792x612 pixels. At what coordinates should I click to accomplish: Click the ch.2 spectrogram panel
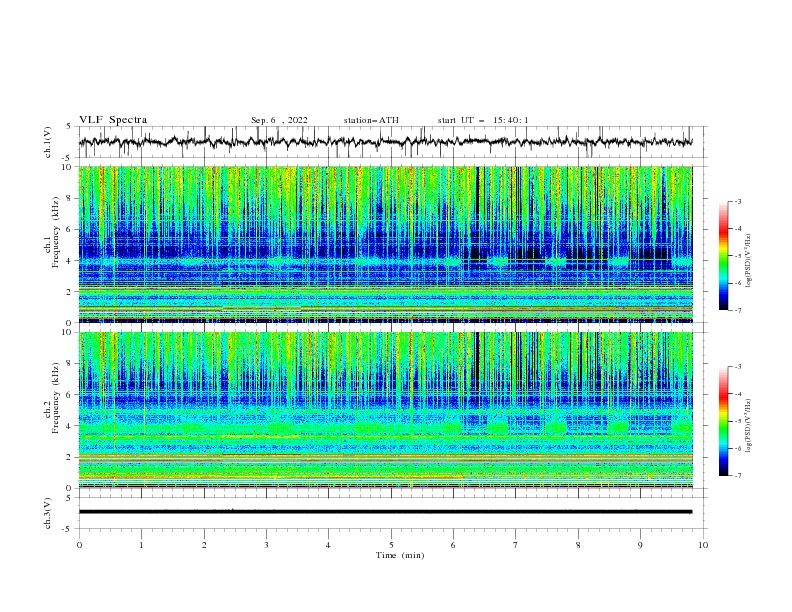[385, 410]
